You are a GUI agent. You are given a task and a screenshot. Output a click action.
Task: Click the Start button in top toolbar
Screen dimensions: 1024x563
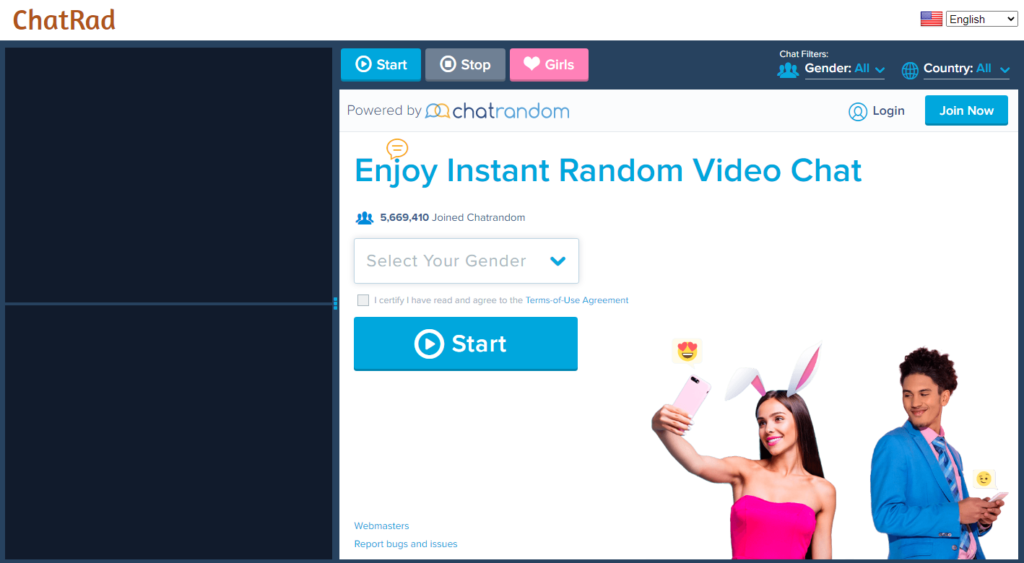coord(381,65)
